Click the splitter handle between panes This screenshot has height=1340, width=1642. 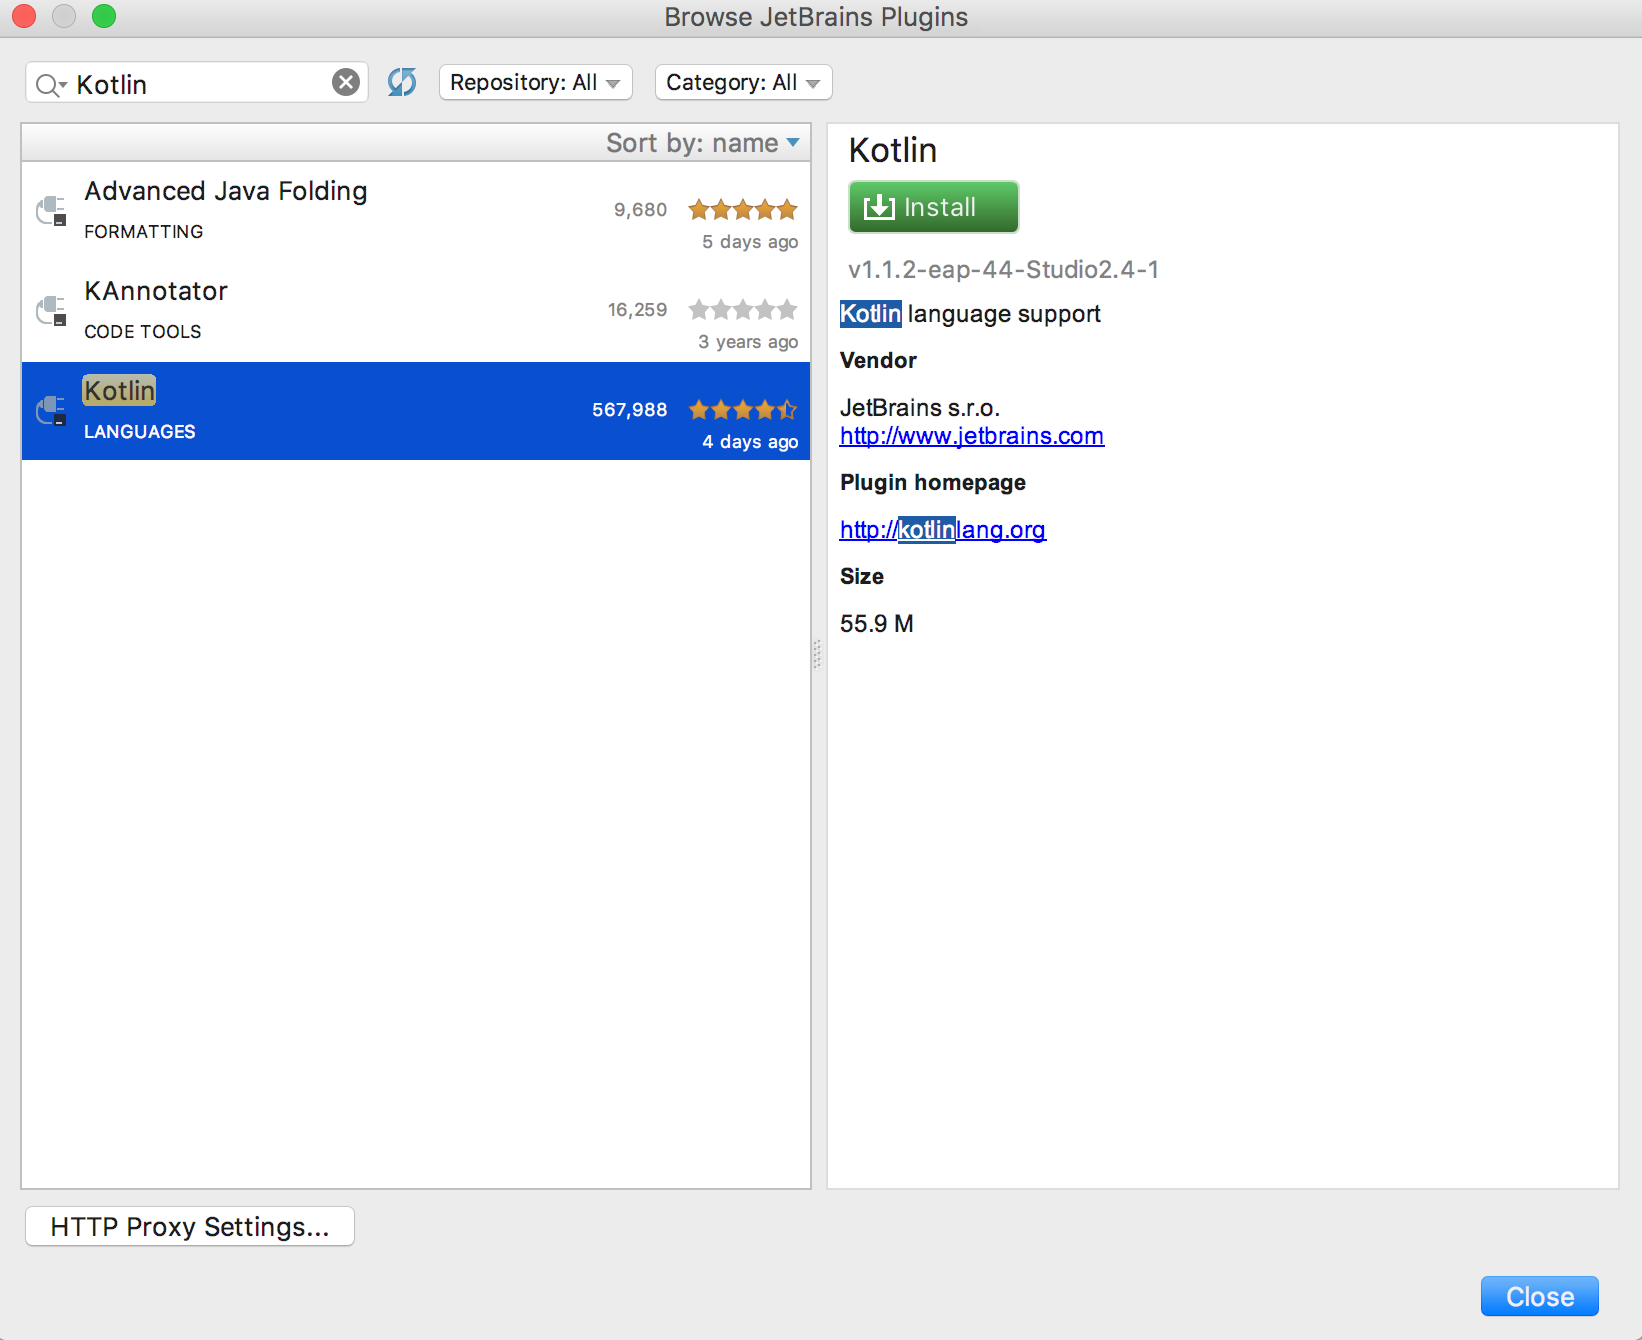tap(818, 655)
